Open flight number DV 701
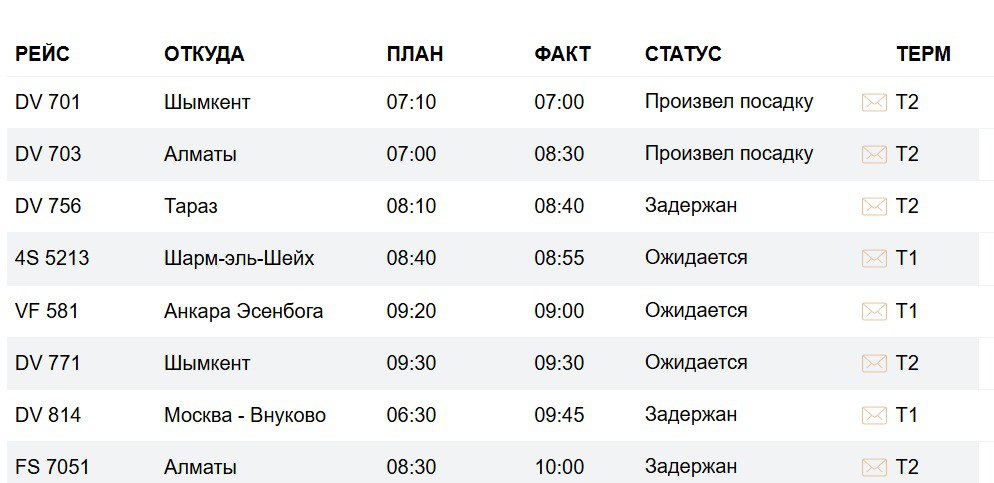This screenshot has height=483, width=994. point(47,102)
